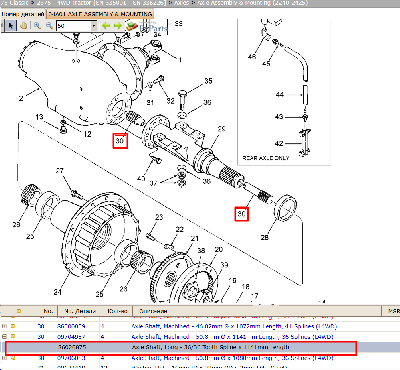The image size is (400, 370).
Task: Click callout number 43 in rear axle inset
Action: point(279,117)
